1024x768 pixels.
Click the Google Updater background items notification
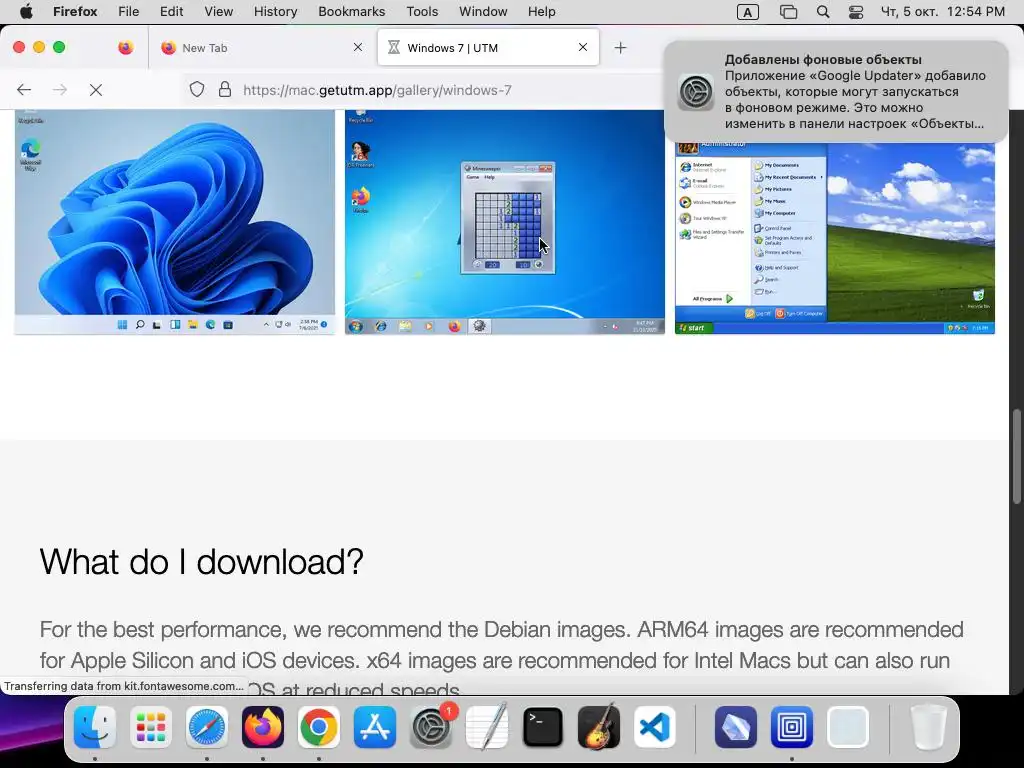coord(836,91)
